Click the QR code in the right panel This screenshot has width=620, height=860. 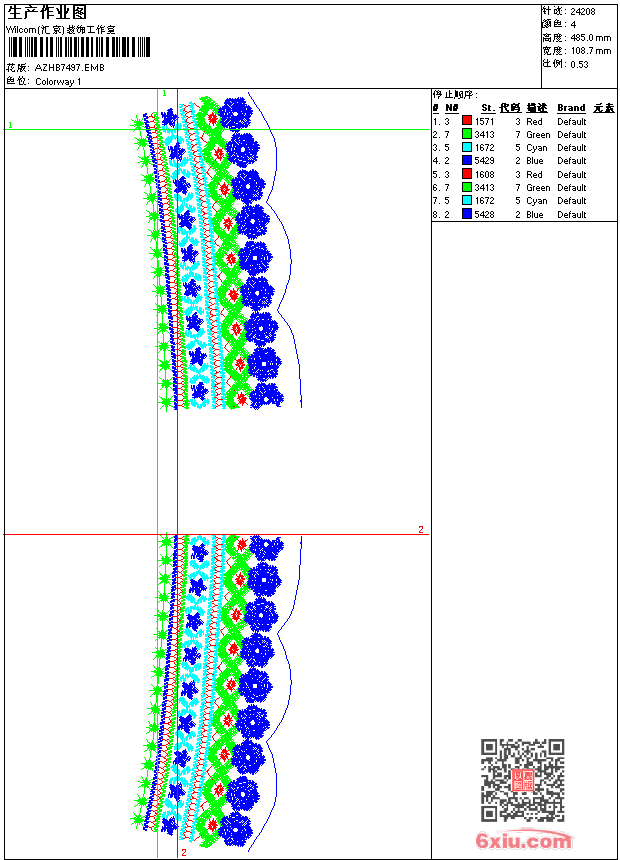[523, 780]
